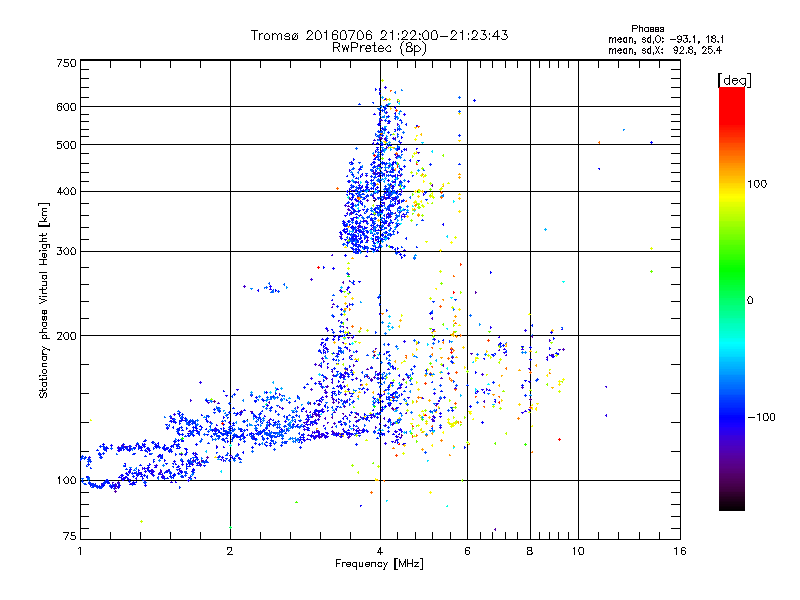Click the 'Frequency [MHz]' axis label
800x600 pixels.
(x=379, y=564)
